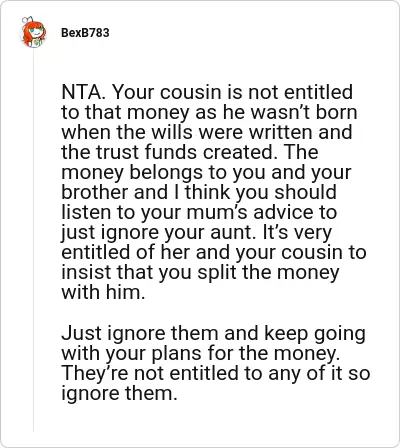Click the words "plans for the money."
This screenshot has width=400, height=448.
tap(246, 353)
